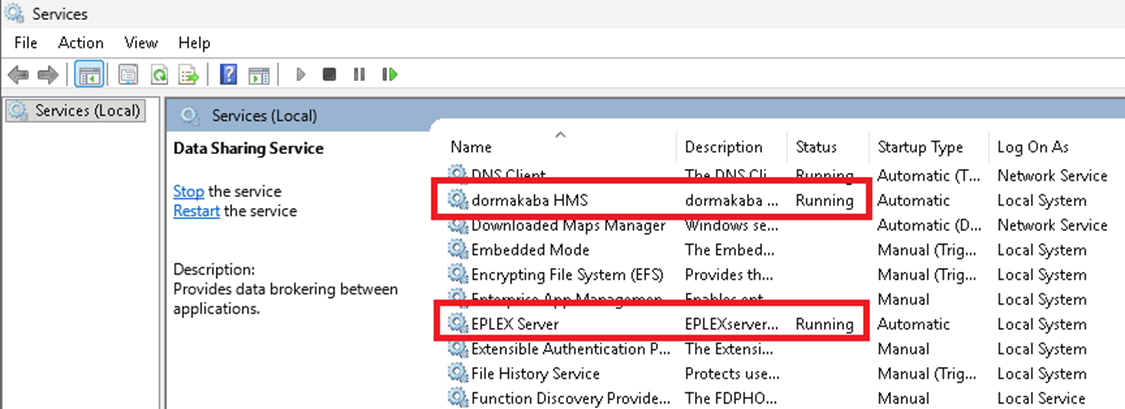Open Properties via the toolbar icon
1125x409 pixels.
click(128, 75)
